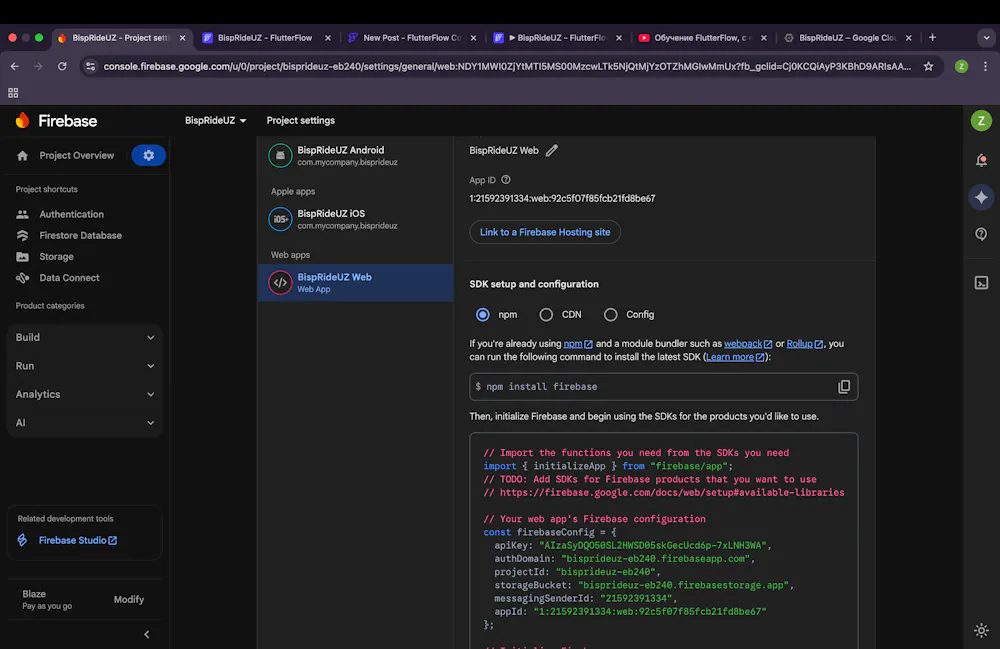Viewport: 1000px width, 649px height.
Task: Expand the Analytics product category
Action: pyautogui.click(x=84, y=395)
